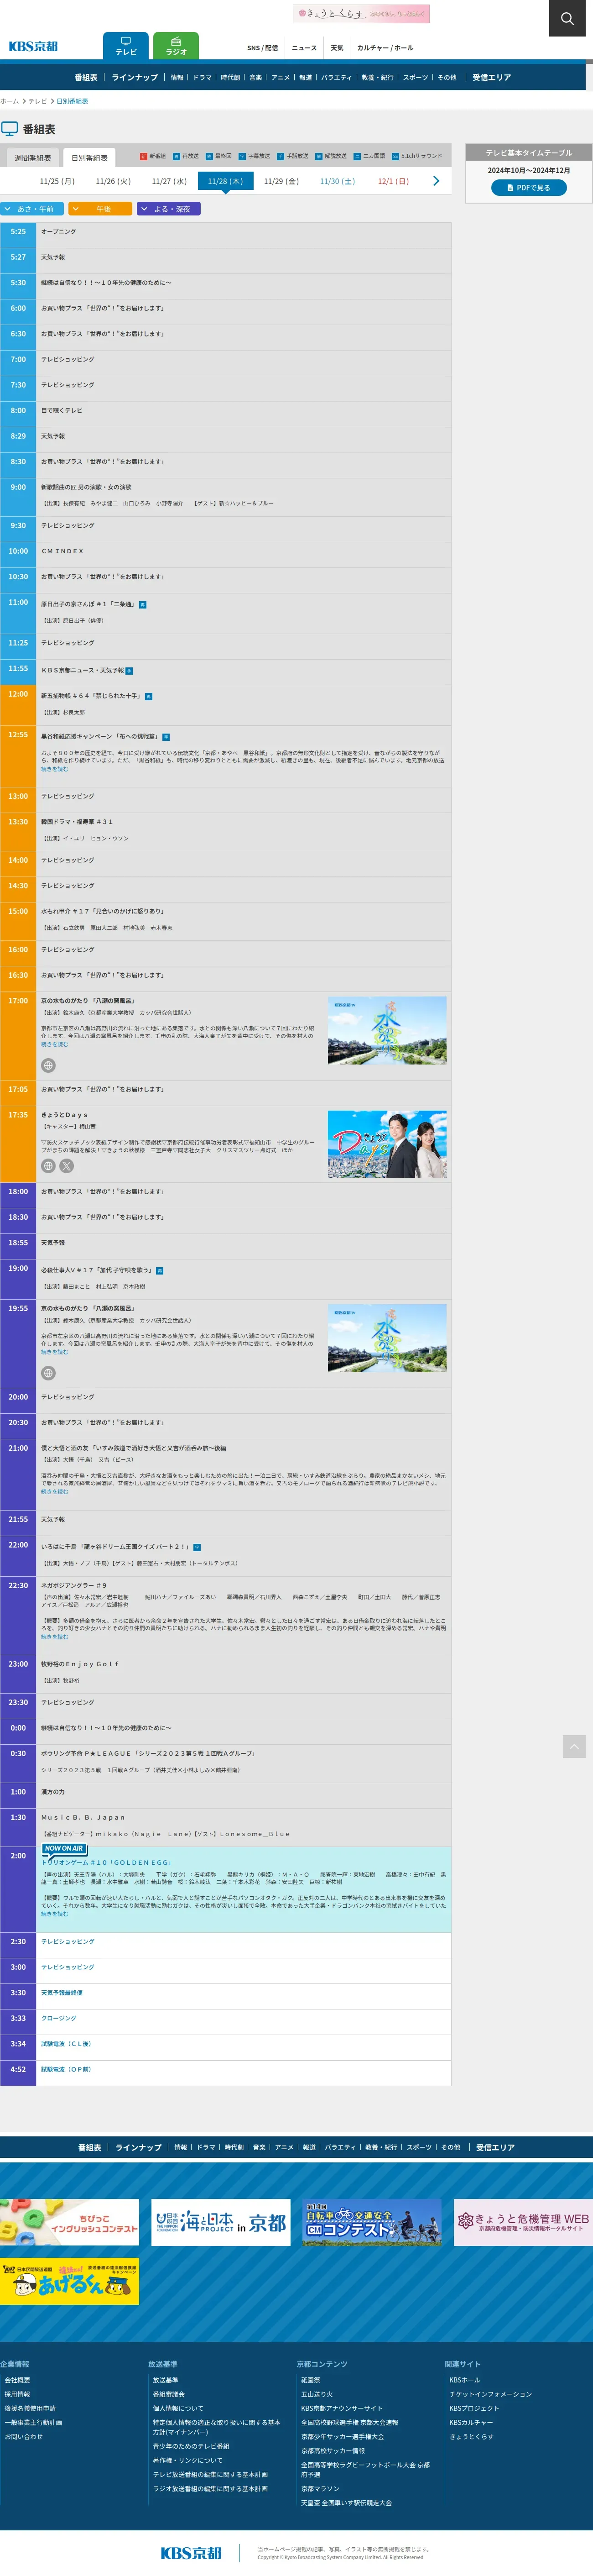
Task: Open the PDFで見る timetable button
Action: [x=529, y=188]
